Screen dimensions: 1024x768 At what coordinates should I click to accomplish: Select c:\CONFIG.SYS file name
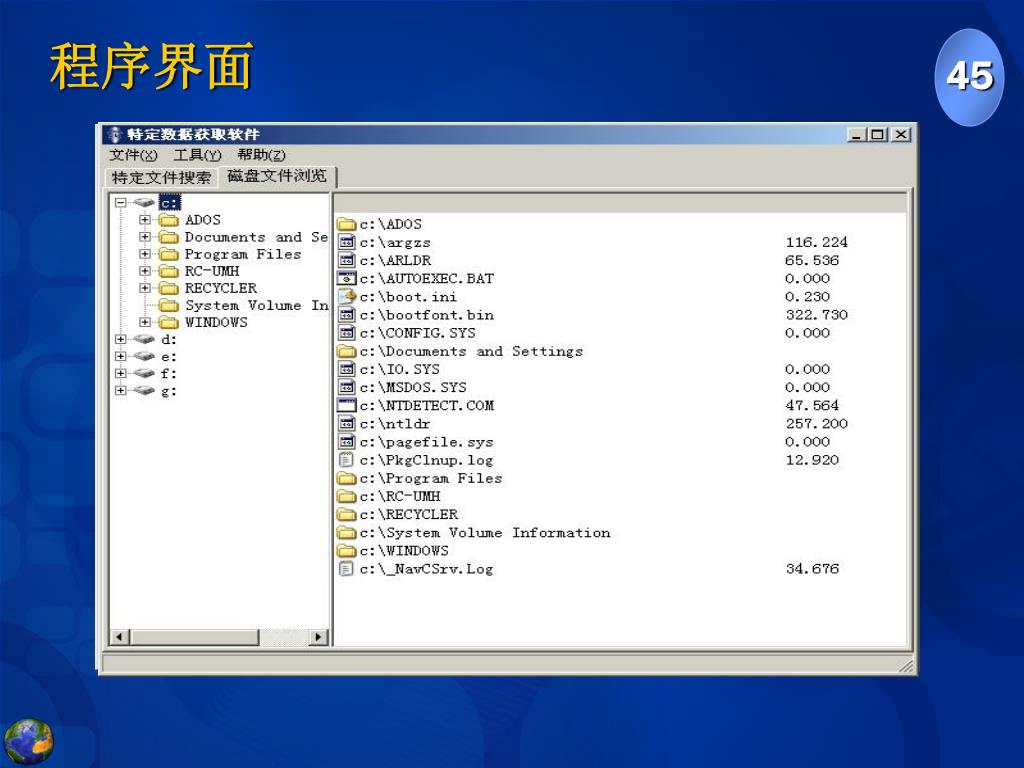(417, 333)
